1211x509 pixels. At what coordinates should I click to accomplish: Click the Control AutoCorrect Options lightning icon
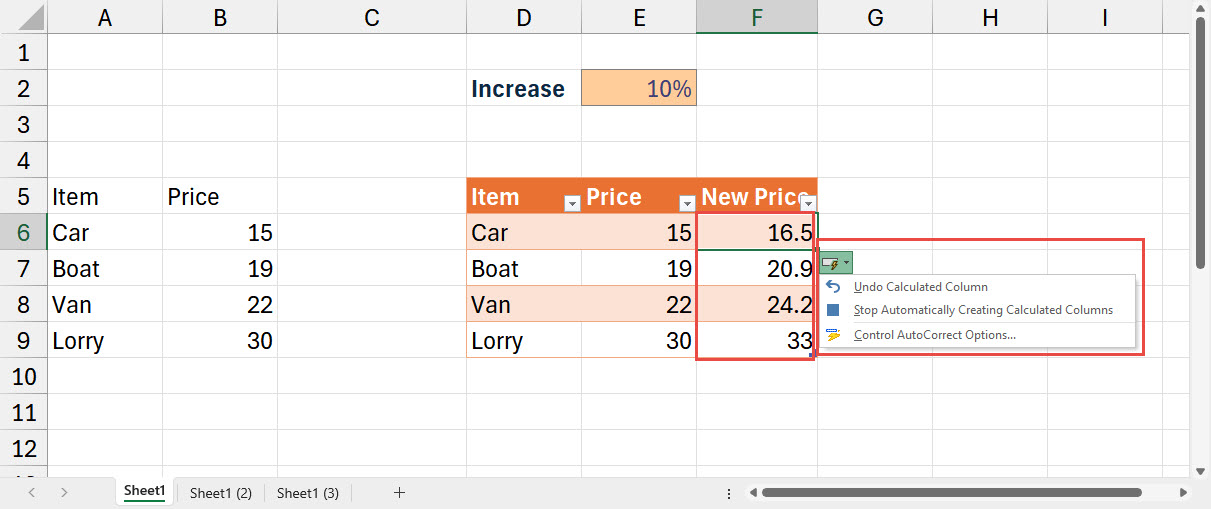(x=833, y=335)
